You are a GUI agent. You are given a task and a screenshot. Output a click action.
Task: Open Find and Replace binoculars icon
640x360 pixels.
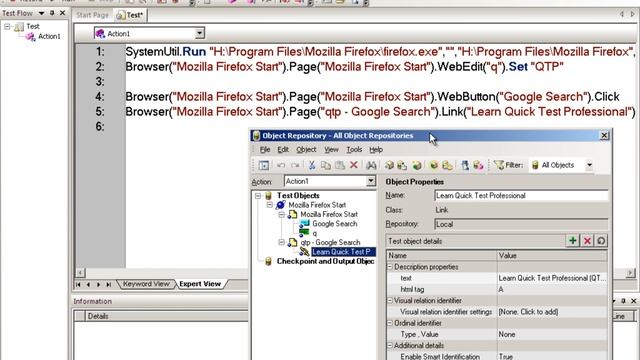[x=371, y=165]
